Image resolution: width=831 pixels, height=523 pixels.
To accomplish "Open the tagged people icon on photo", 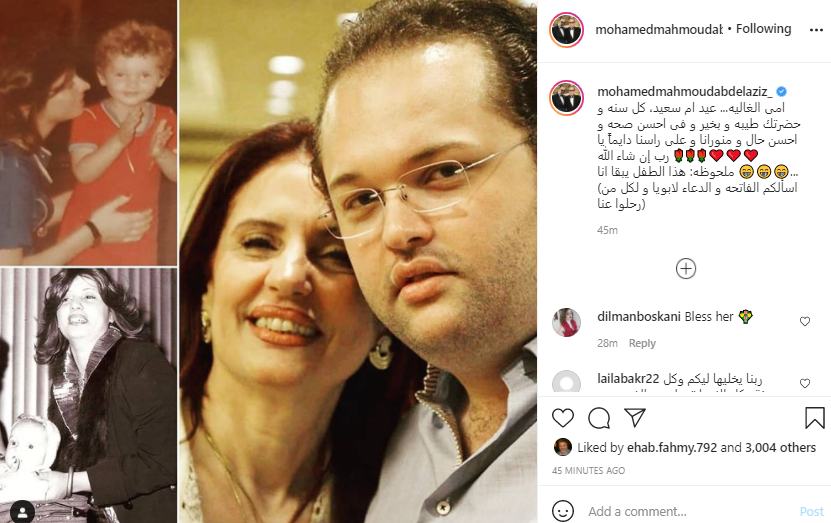I will (x=22, y=512).
